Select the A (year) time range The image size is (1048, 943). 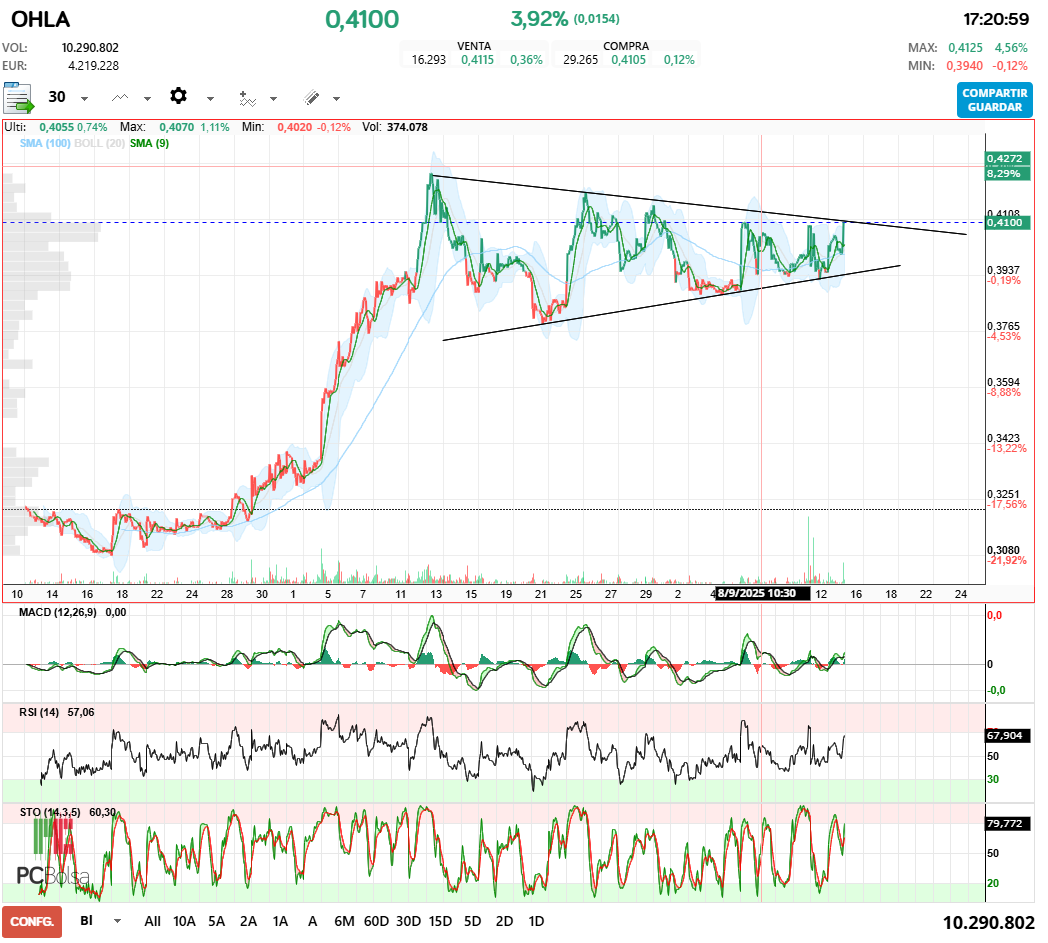(312, 921)
